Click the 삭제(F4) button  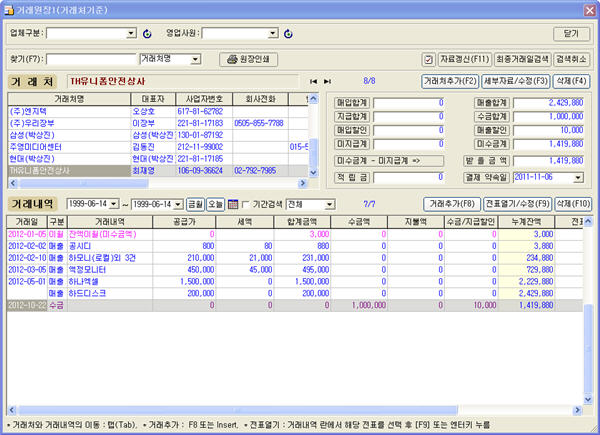(571, 81)
